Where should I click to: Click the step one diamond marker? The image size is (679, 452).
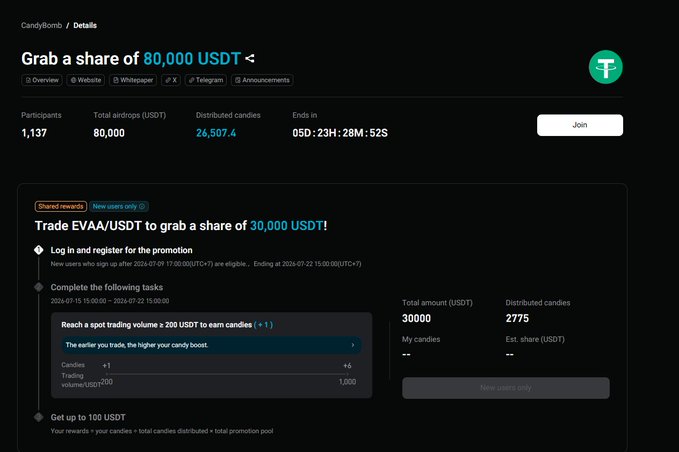coord(39,250)
